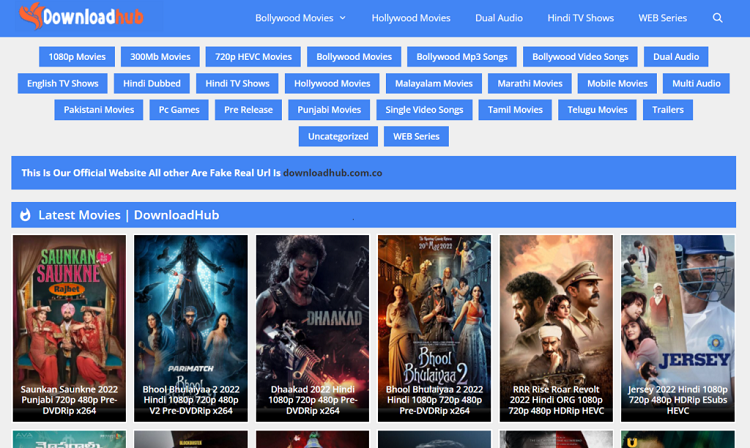View the Tamil Movies category

click(515, 110)
